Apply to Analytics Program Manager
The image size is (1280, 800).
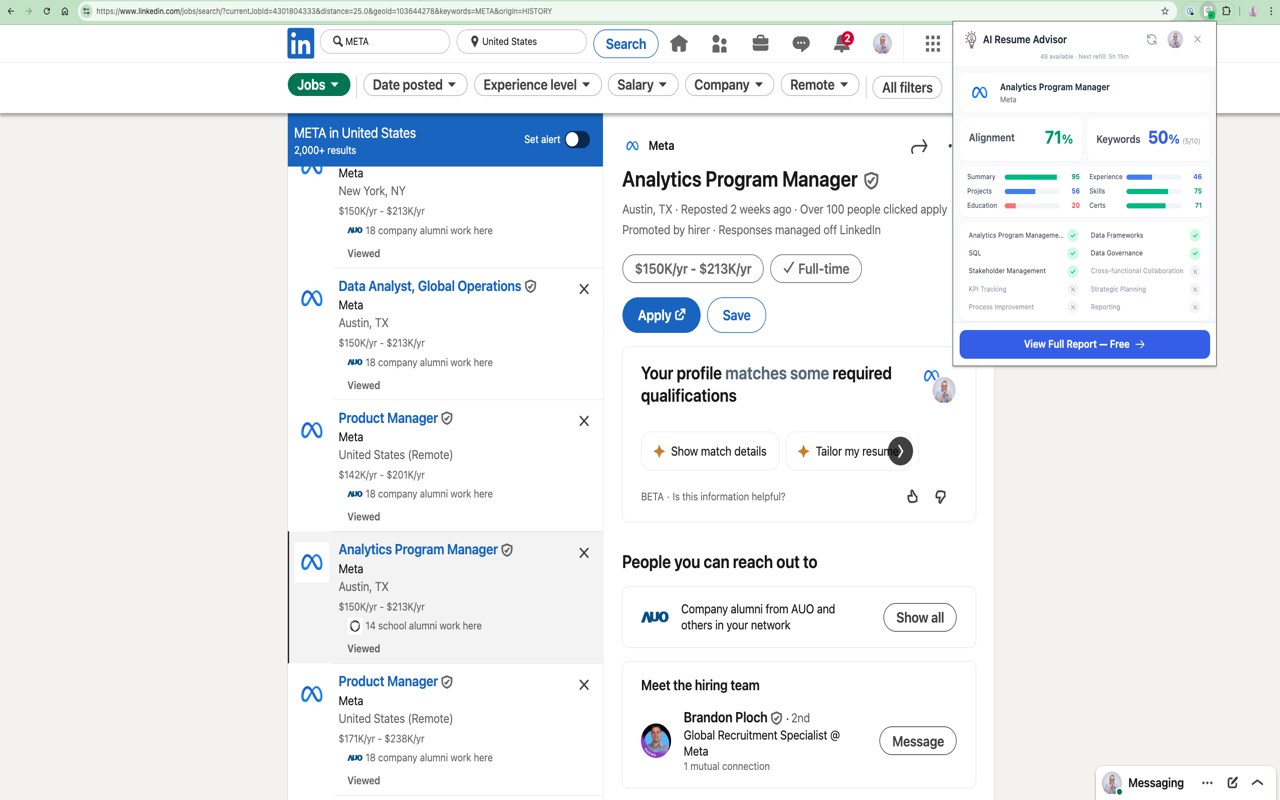(661, 315)
